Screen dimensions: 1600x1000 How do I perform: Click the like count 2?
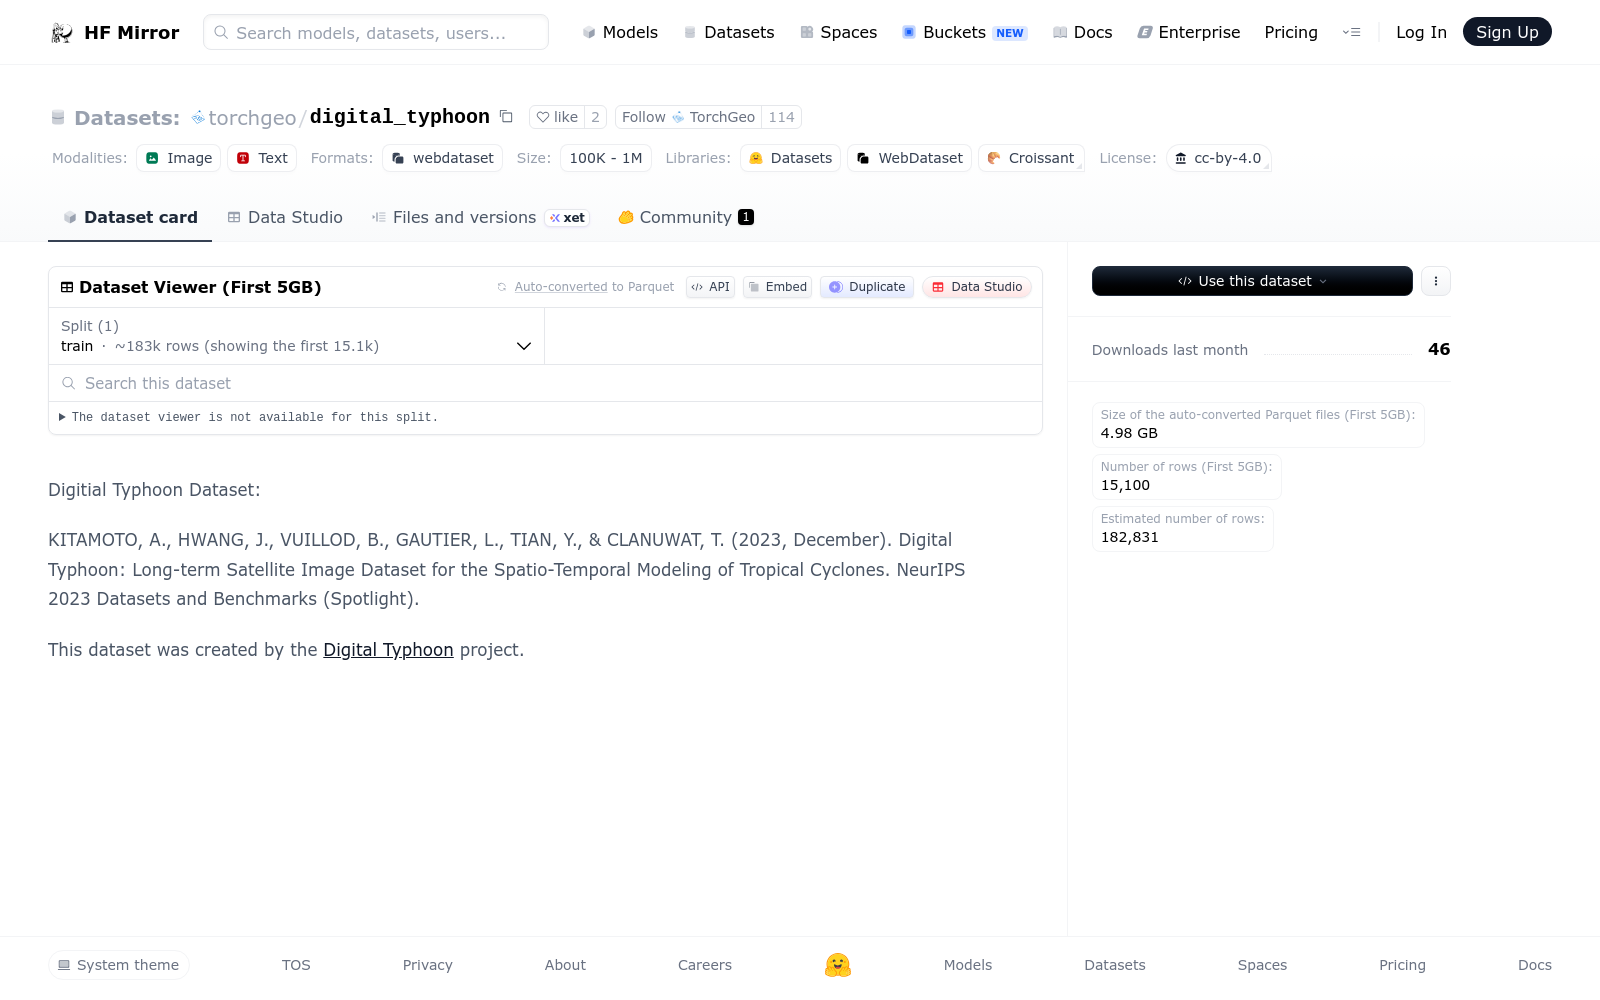(x=595, y=117)
